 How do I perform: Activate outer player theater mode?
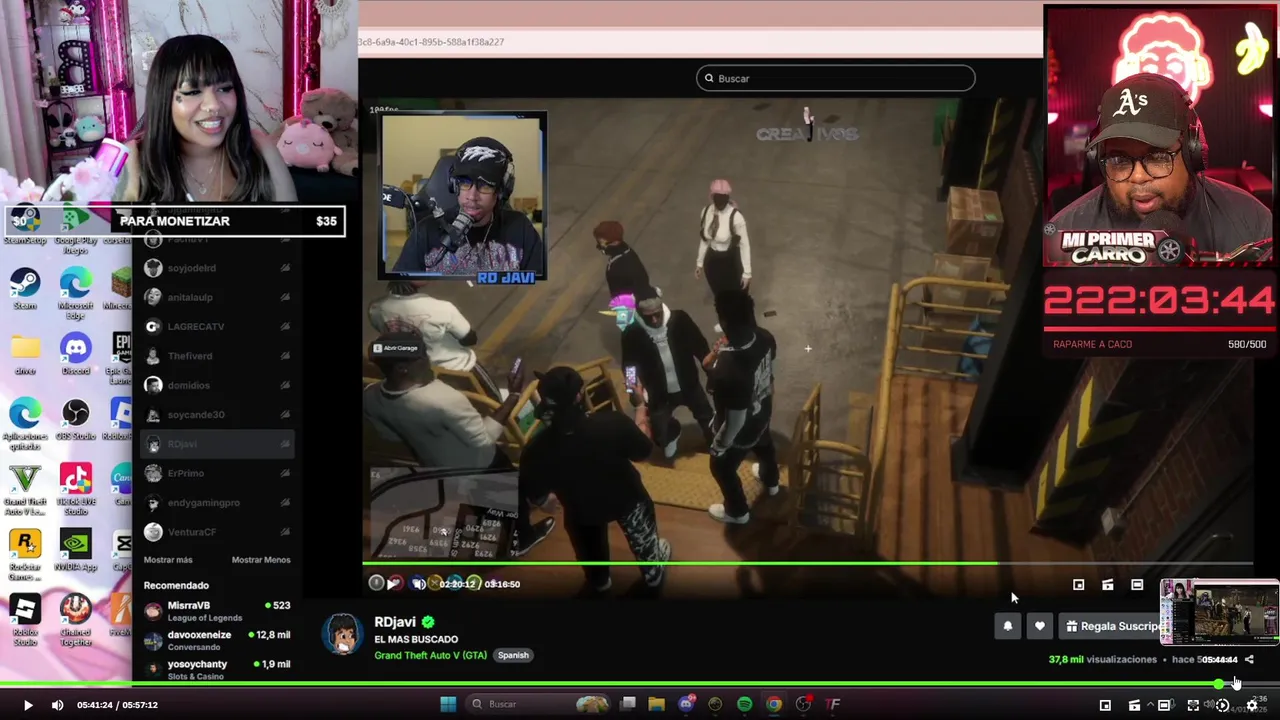(x=1163, y=705)
